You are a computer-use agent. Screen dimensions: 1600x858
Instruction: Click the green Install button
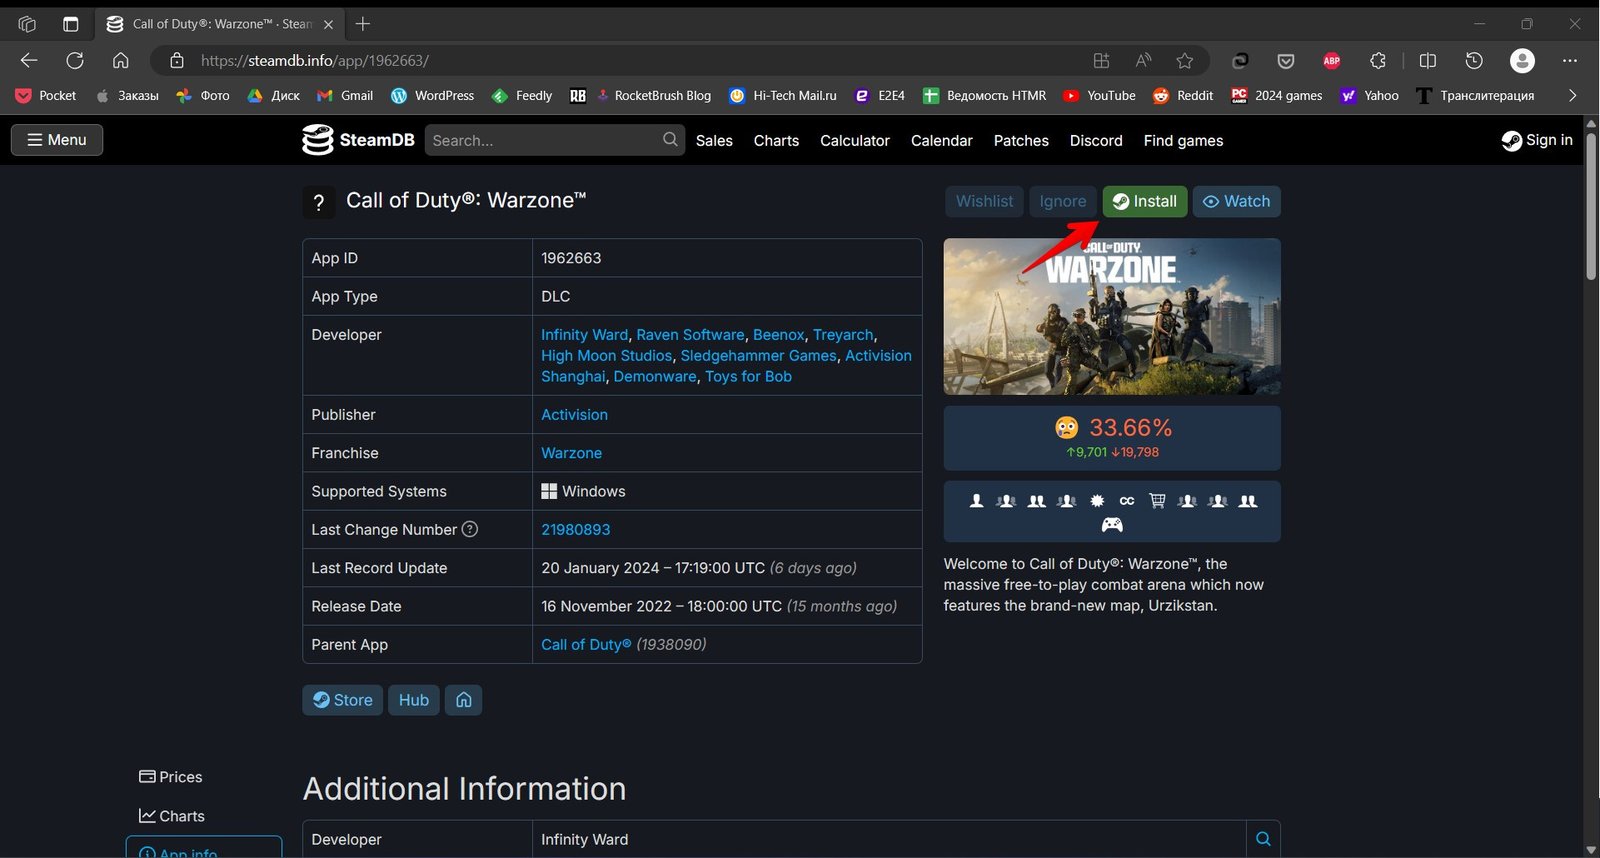1145,201
